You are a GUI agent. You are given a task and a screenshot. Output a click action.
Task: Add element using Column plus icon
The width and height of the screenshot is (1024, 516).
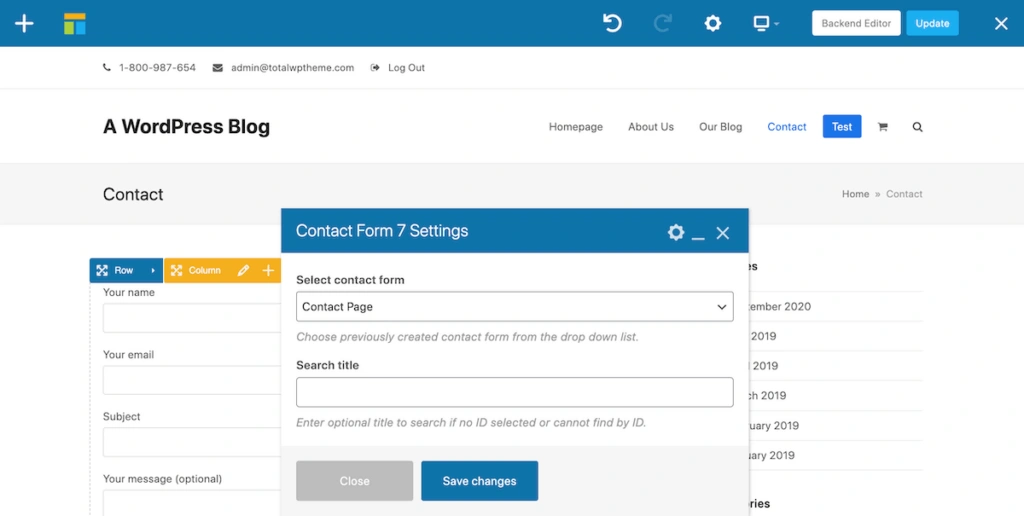coord(268,270)
